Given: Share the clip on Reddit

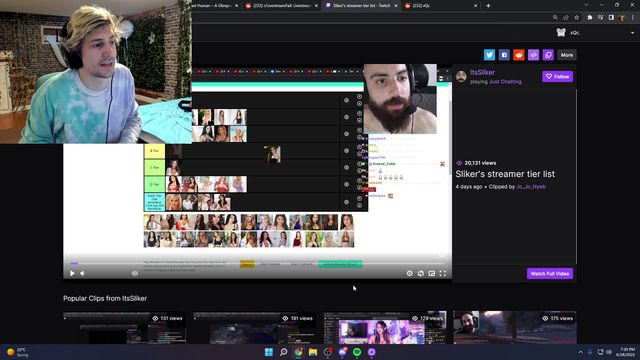Looking at the screenshot, I should [x=519, y=55].
